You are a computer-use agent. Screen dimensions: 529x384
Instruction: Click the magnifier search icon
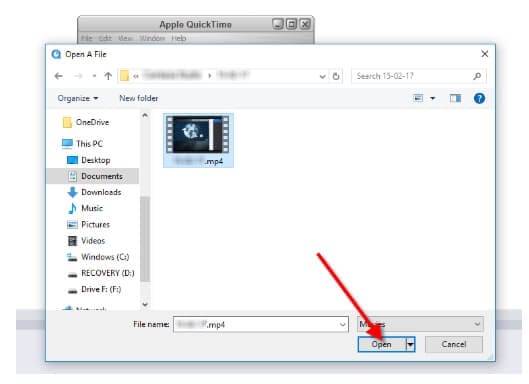click(477, 76)
